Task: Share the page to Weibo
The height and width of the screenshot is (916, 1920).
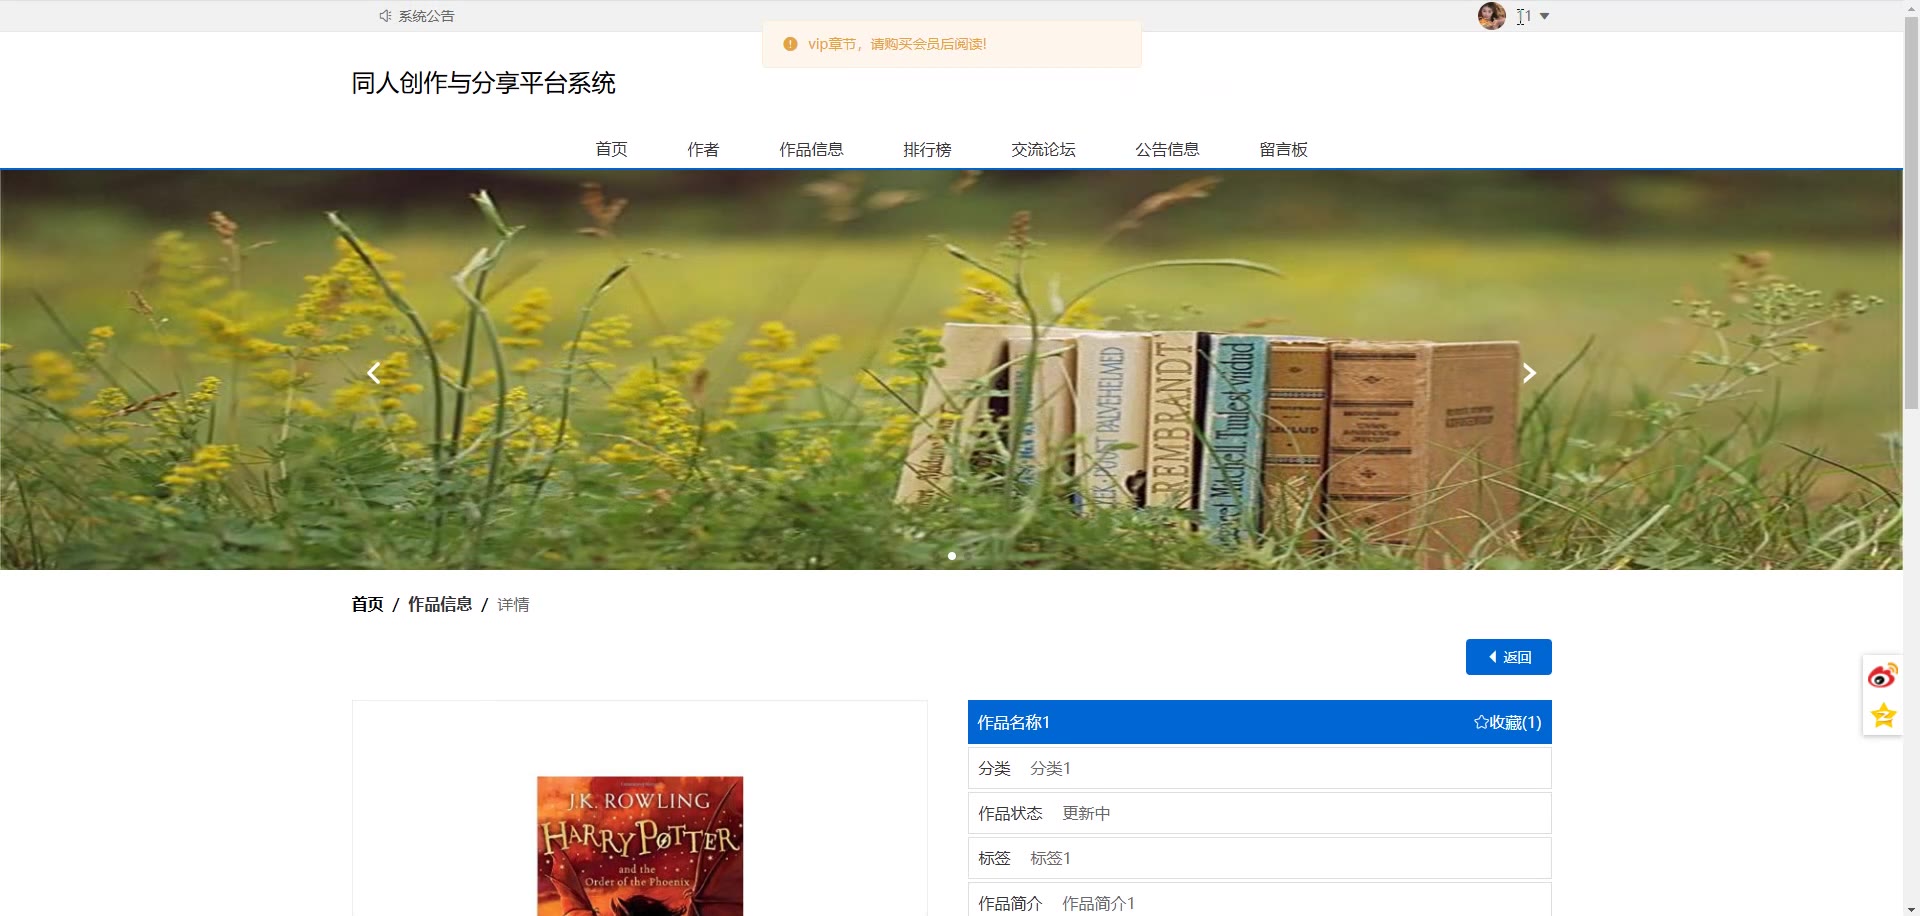Action: point(1883,676)
